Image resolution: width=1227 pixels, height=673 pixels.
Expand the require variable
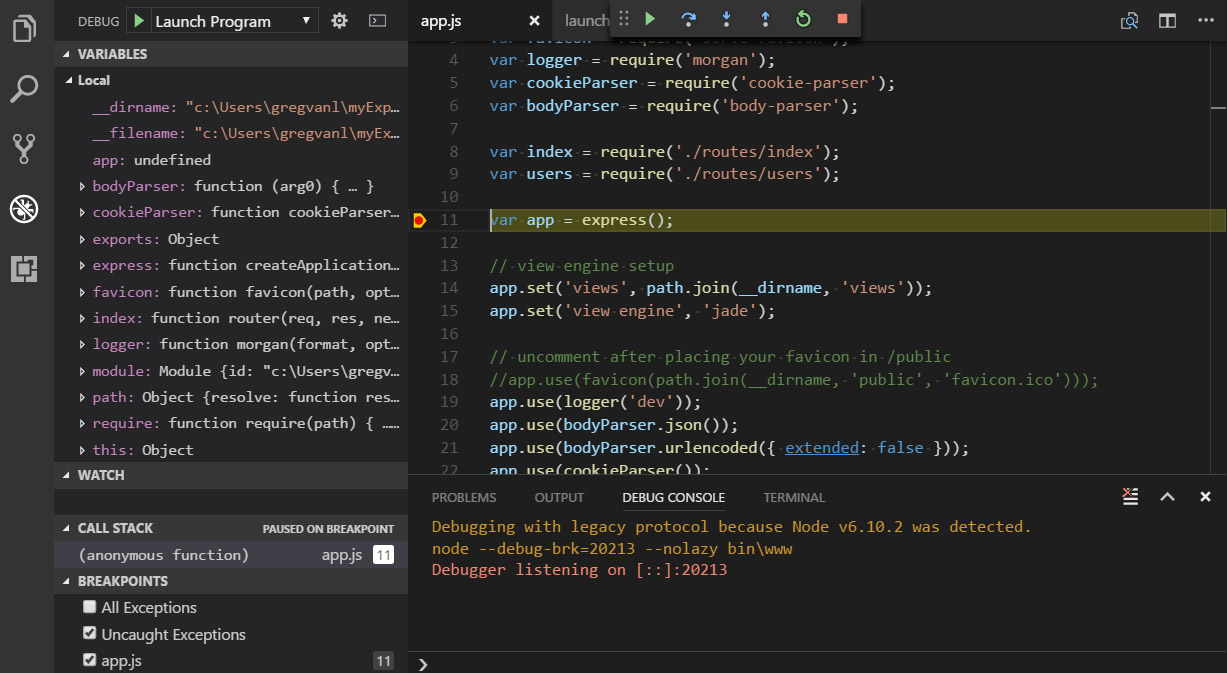tap(82, 423)
